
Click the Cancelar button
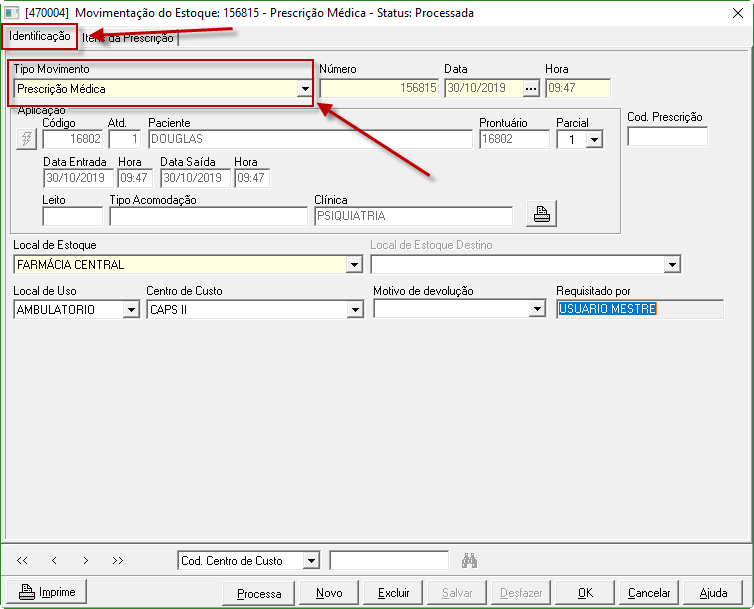tap(649, 593)
